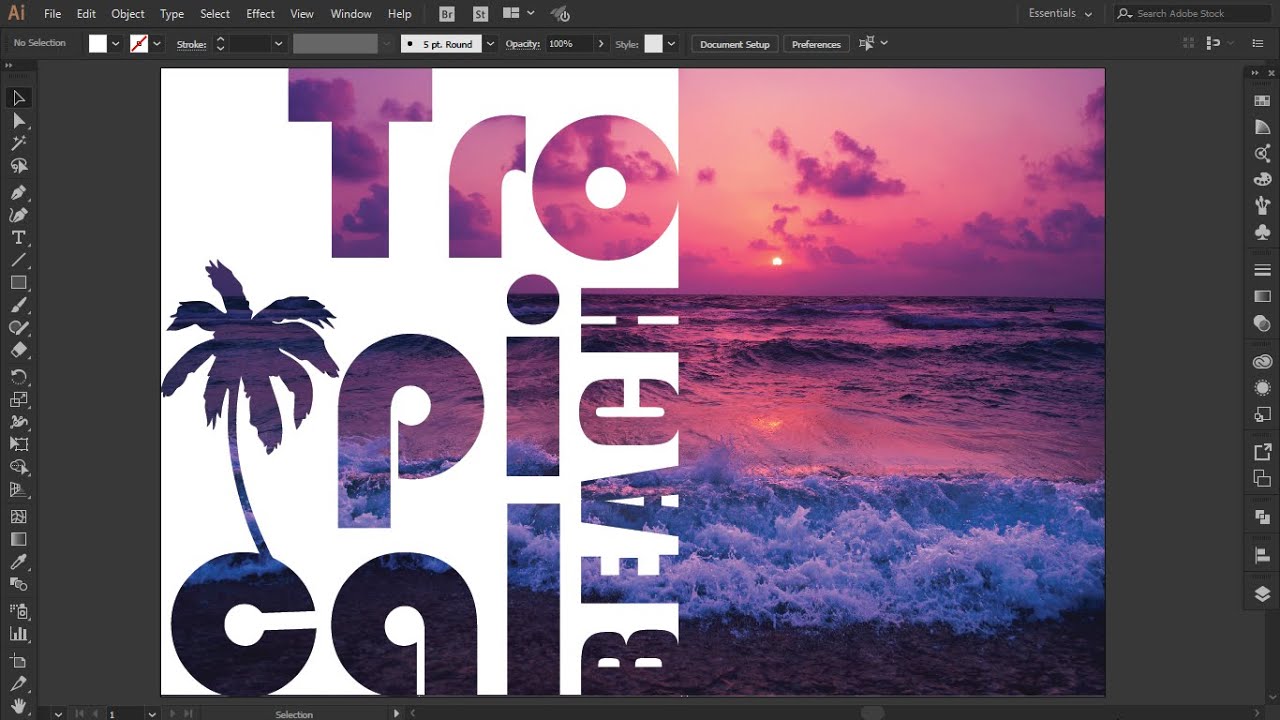Activate the Type tool
The image size is (1280, 720).
pos(18,237)
